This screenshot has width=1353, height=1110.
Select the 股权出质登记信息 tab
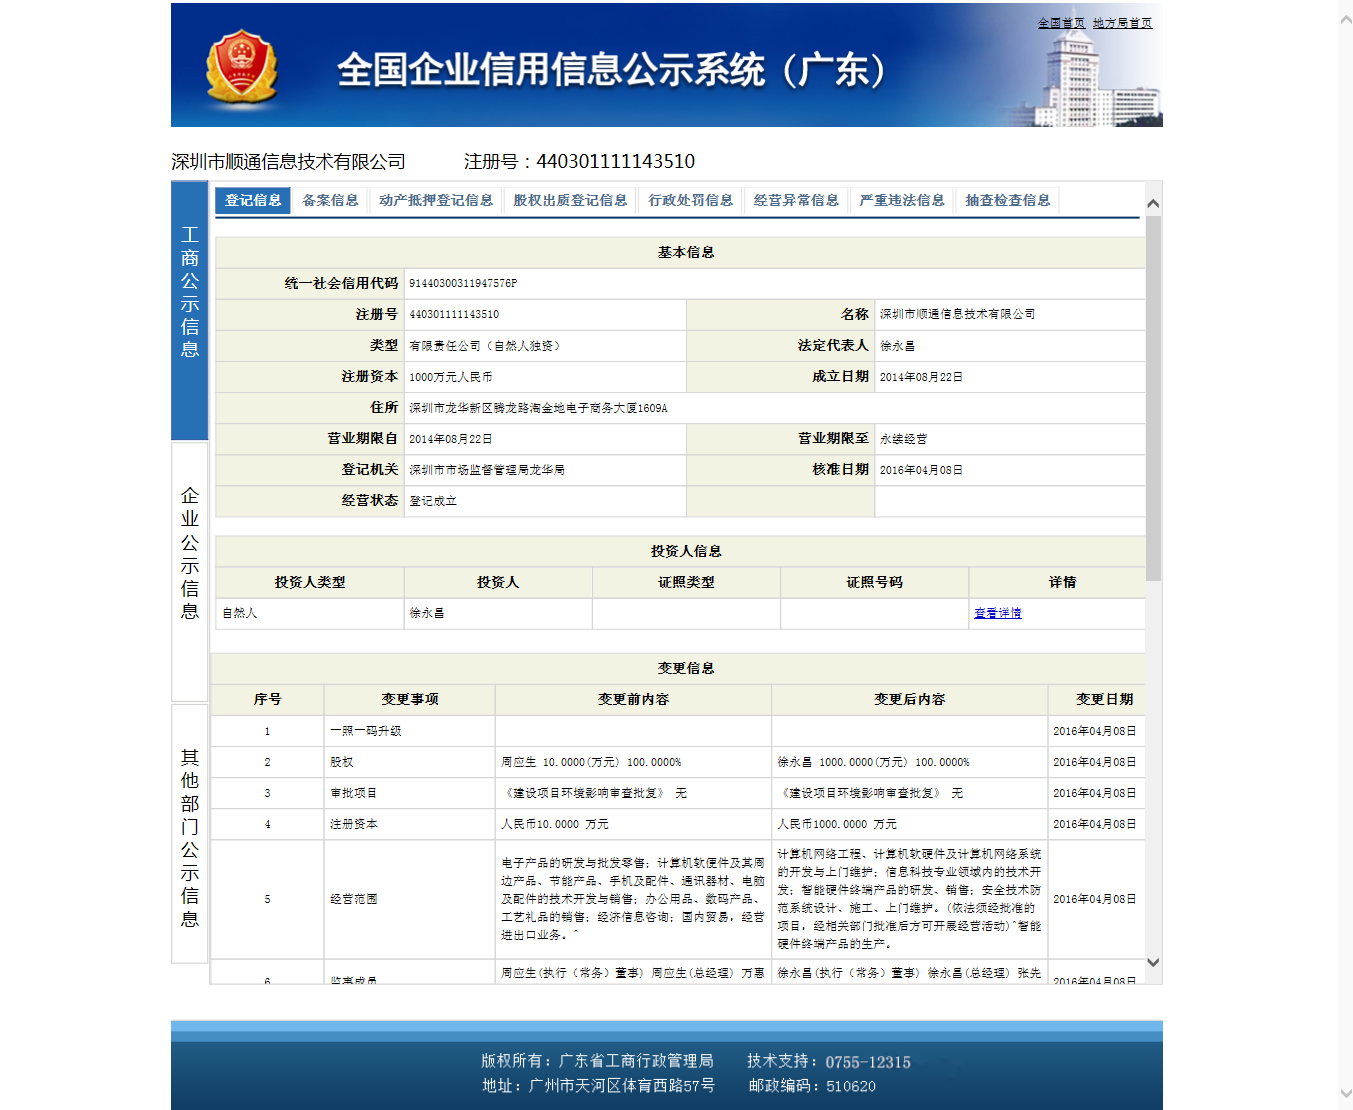(x=570, y=200)
